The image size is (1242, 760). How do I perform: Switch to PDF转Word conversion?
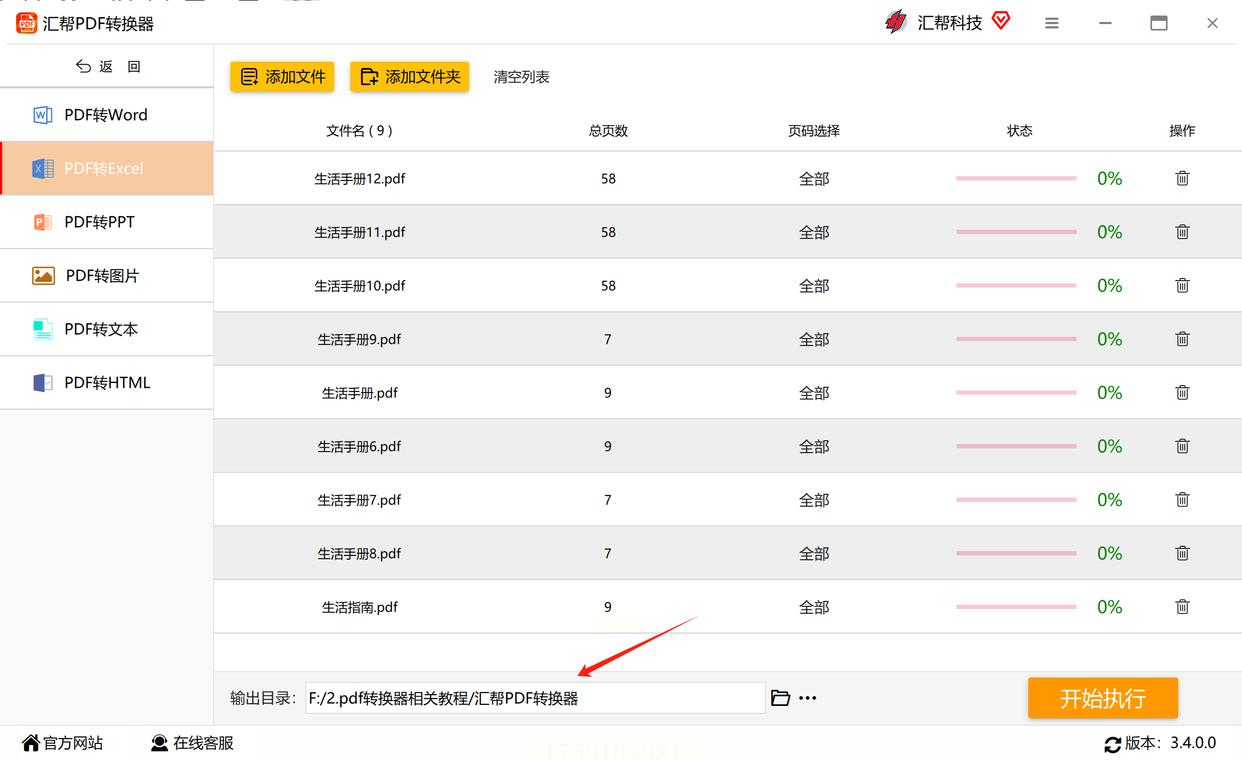pyautogui.click(x=107, y=115)
